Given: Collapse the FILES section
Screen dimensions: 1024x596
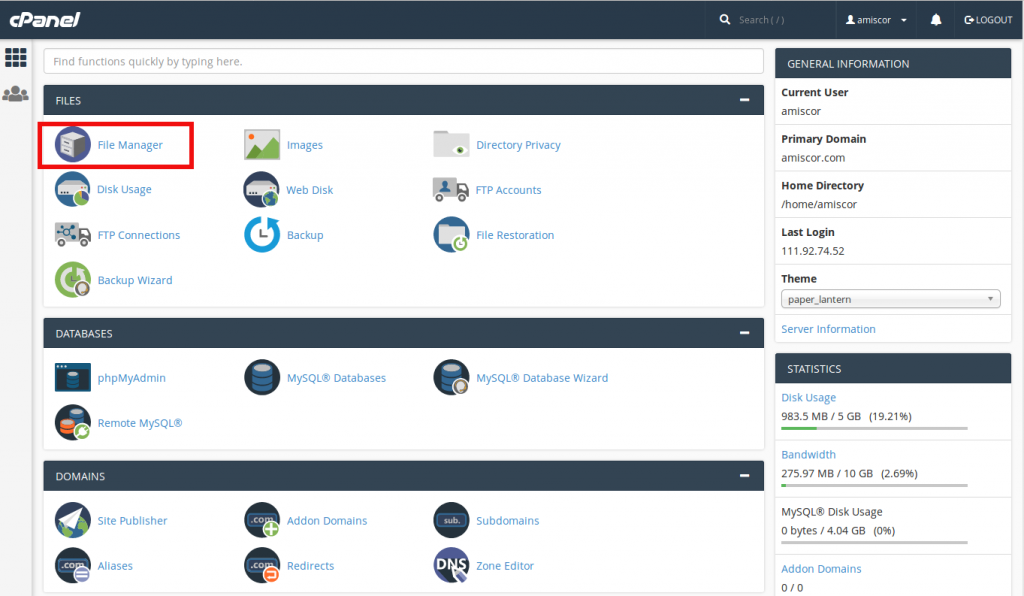Looking at the screenshot, I should [744, 100].
